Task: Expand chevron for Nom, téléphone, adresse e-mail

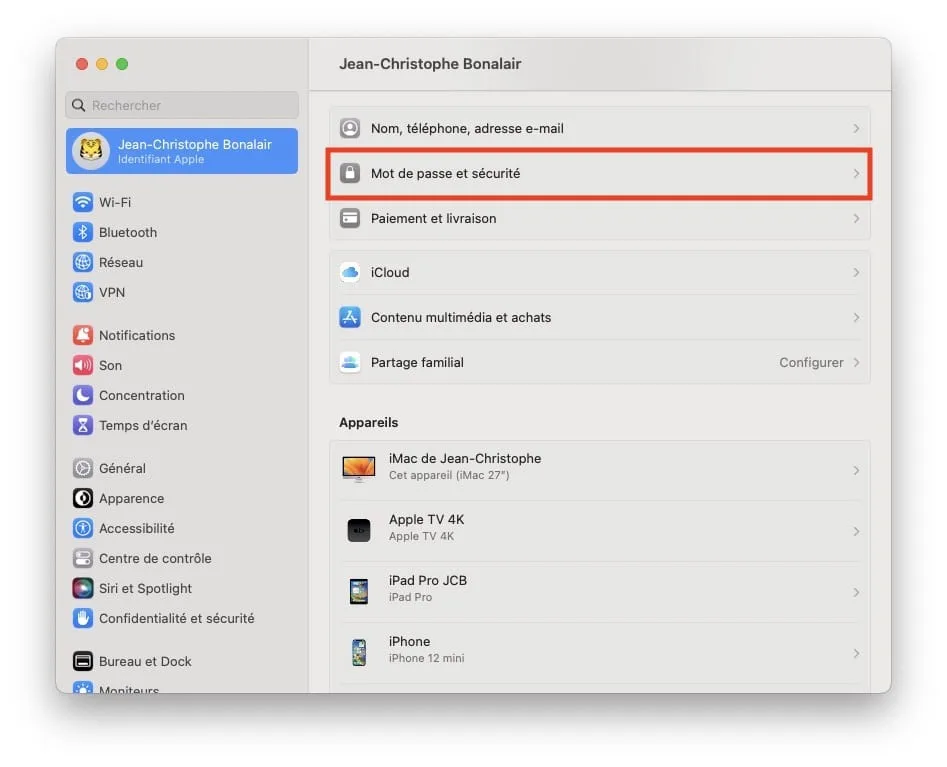Action: (856, 128)
